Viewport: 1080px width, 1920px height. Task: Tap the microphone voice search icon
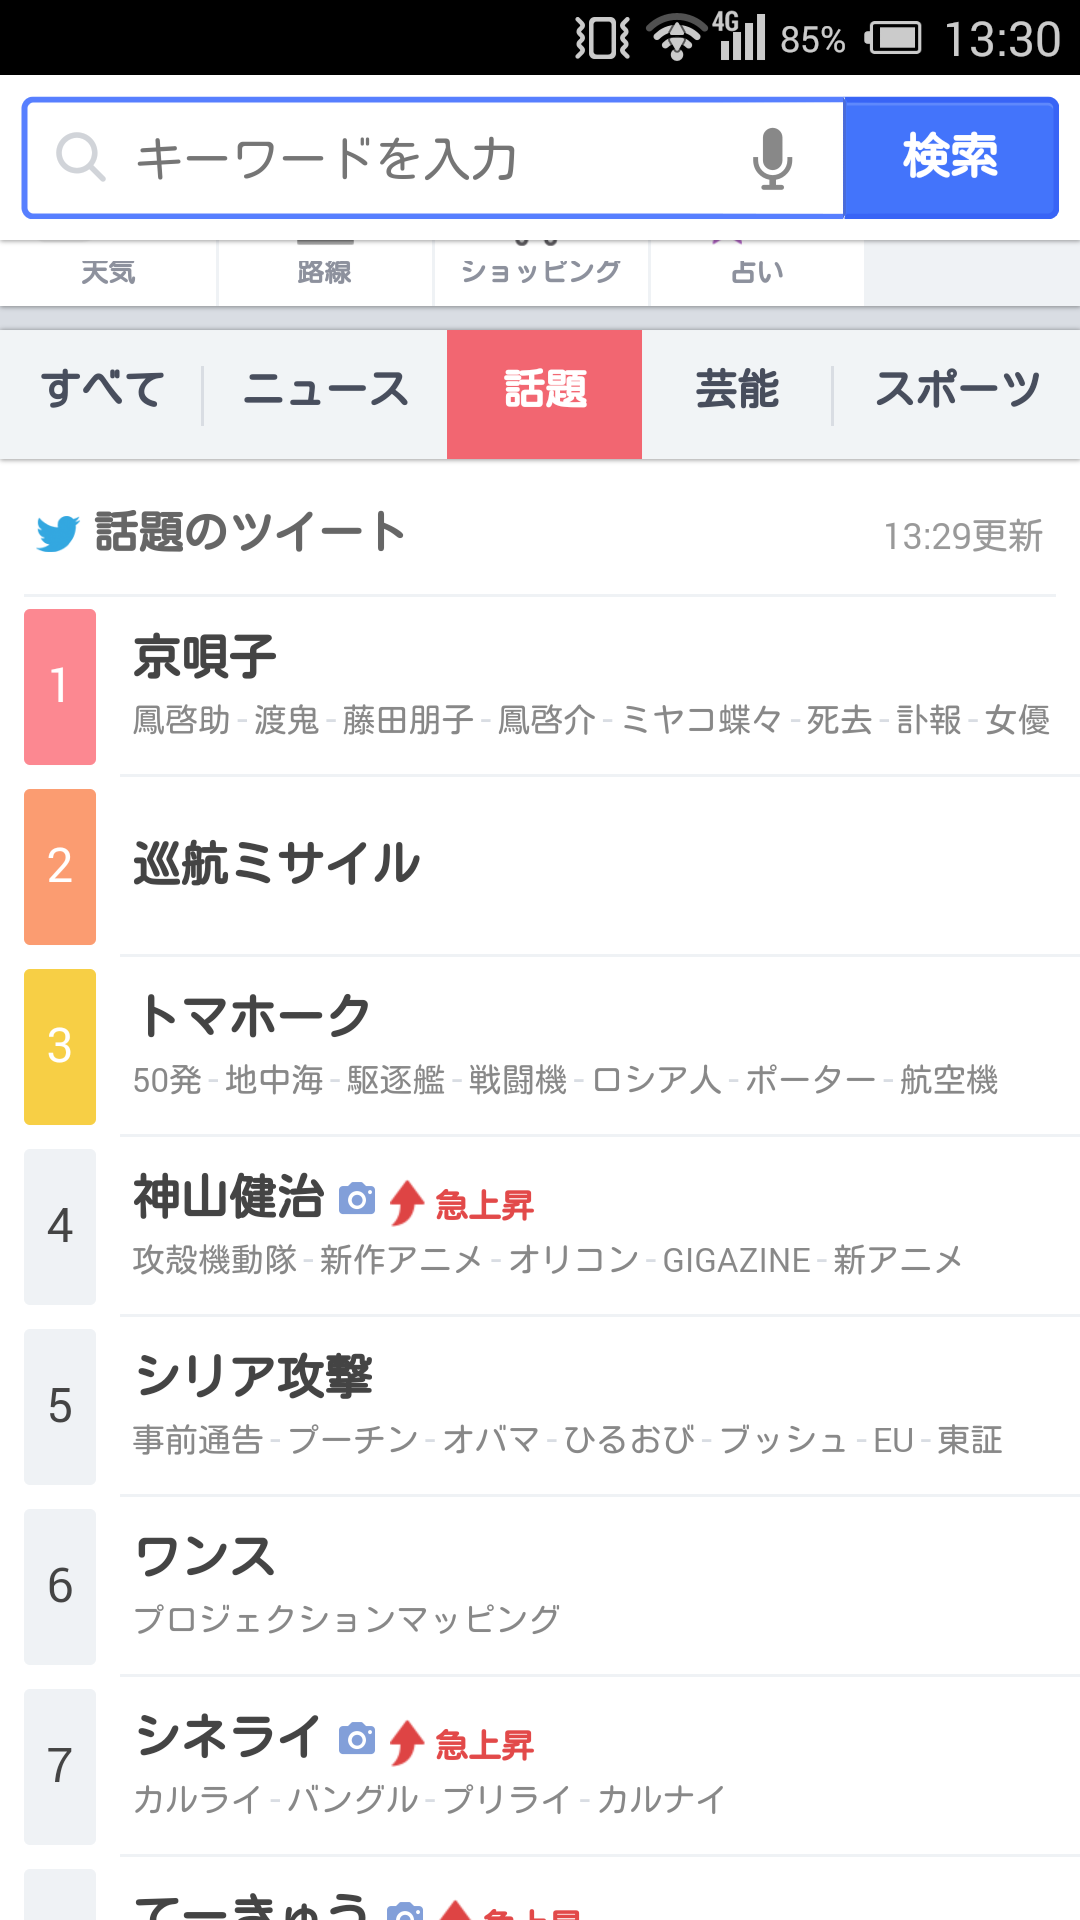point(772,158)
